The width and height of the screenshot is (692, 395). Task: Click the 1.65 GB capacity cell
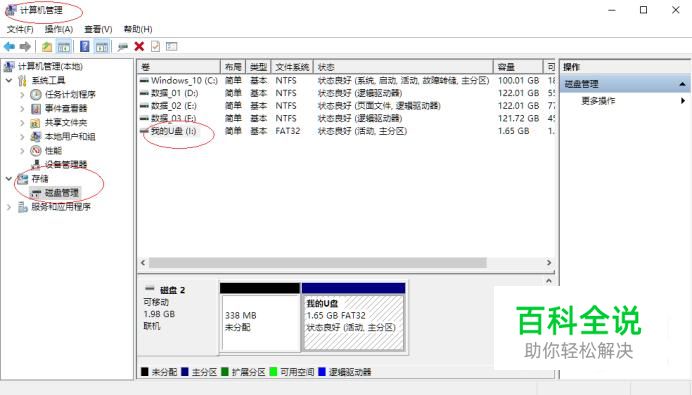click(x=513, y=131)
